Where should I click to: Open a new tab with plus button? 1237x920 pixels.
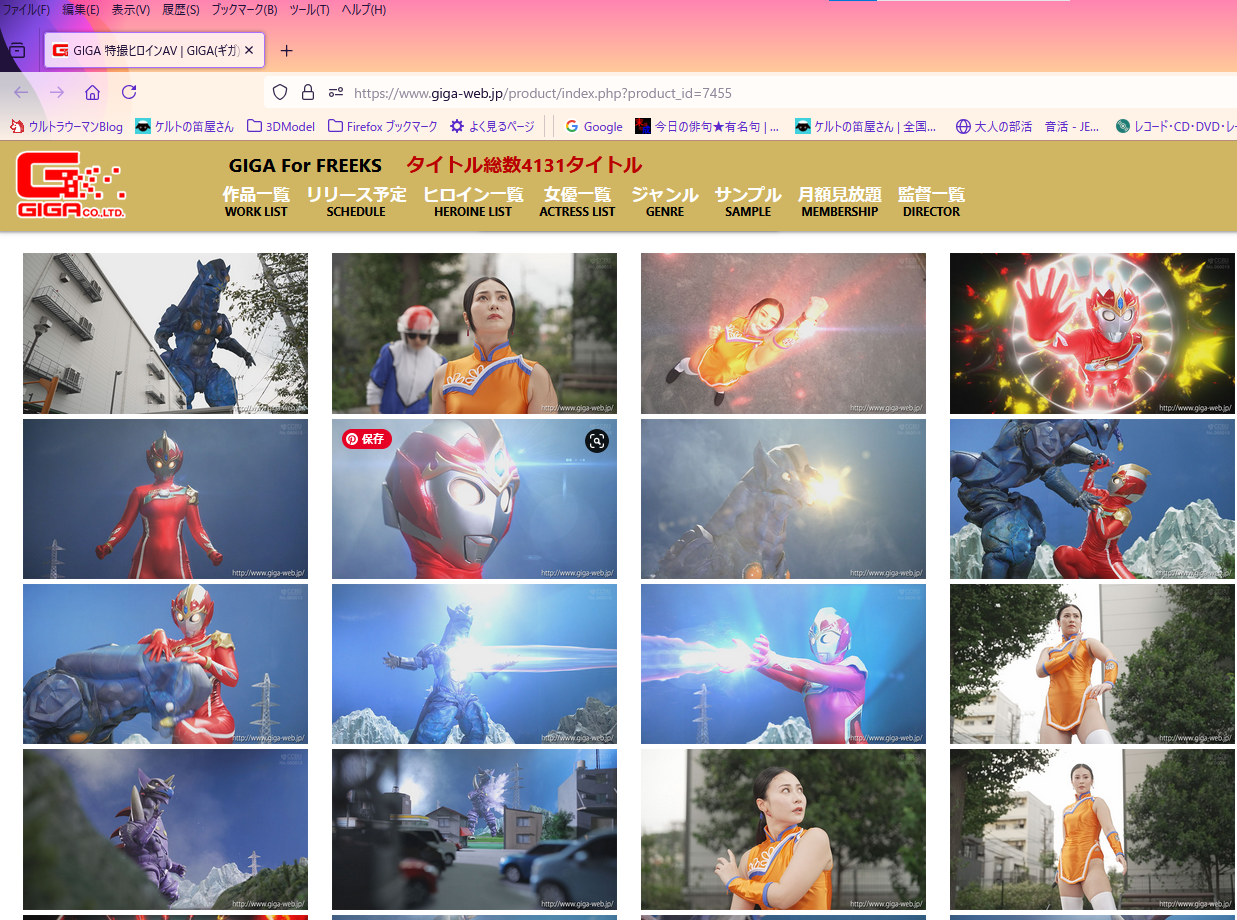click(x=287, y=50)
